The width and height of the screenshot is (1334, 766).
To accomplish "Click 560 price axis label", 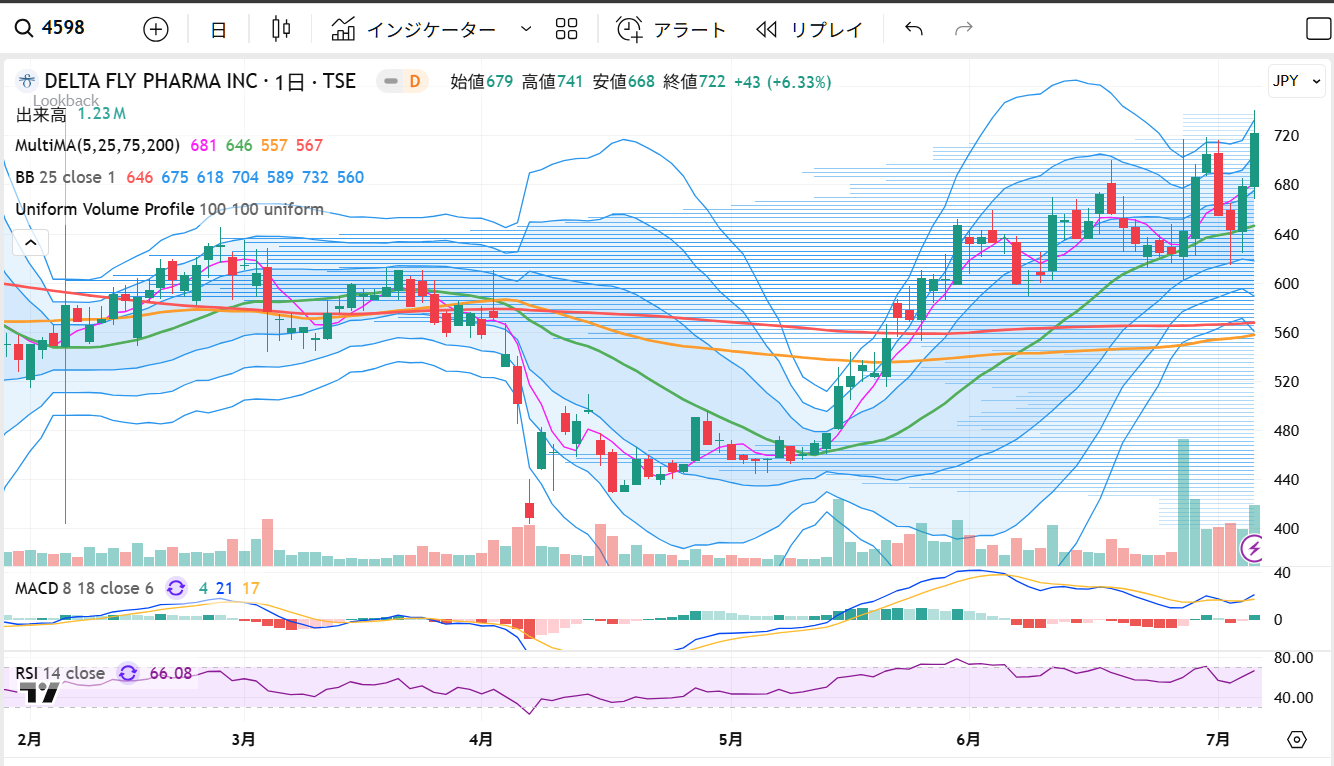I will pos(1285,332).
